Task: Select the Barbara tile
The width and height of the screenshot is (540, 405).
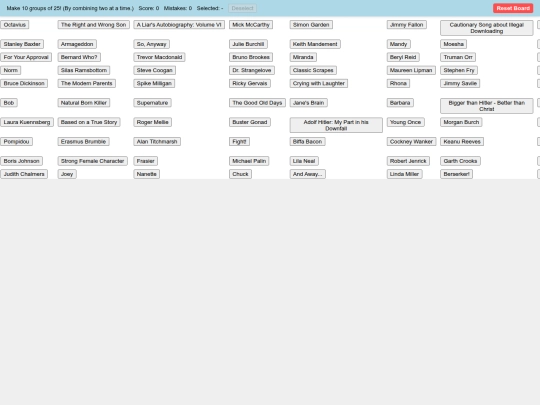Action: click(400, 103)
